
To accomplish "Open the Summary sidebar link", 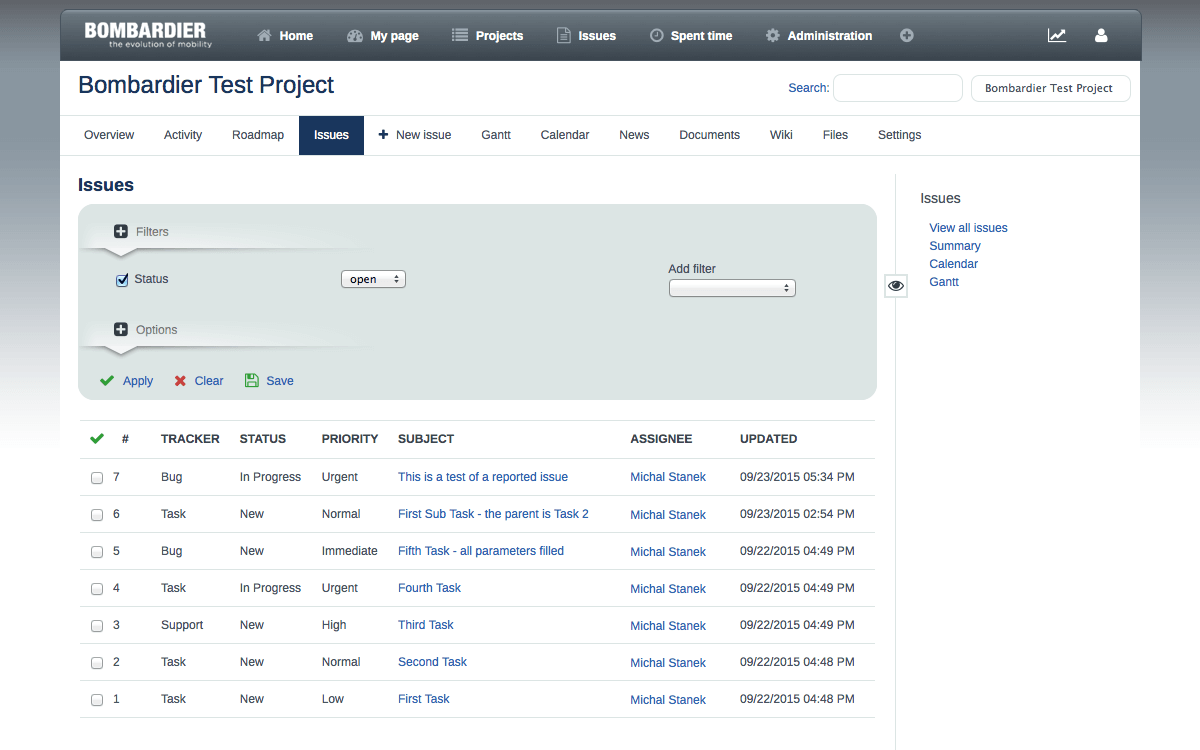I will pos(955,246).
